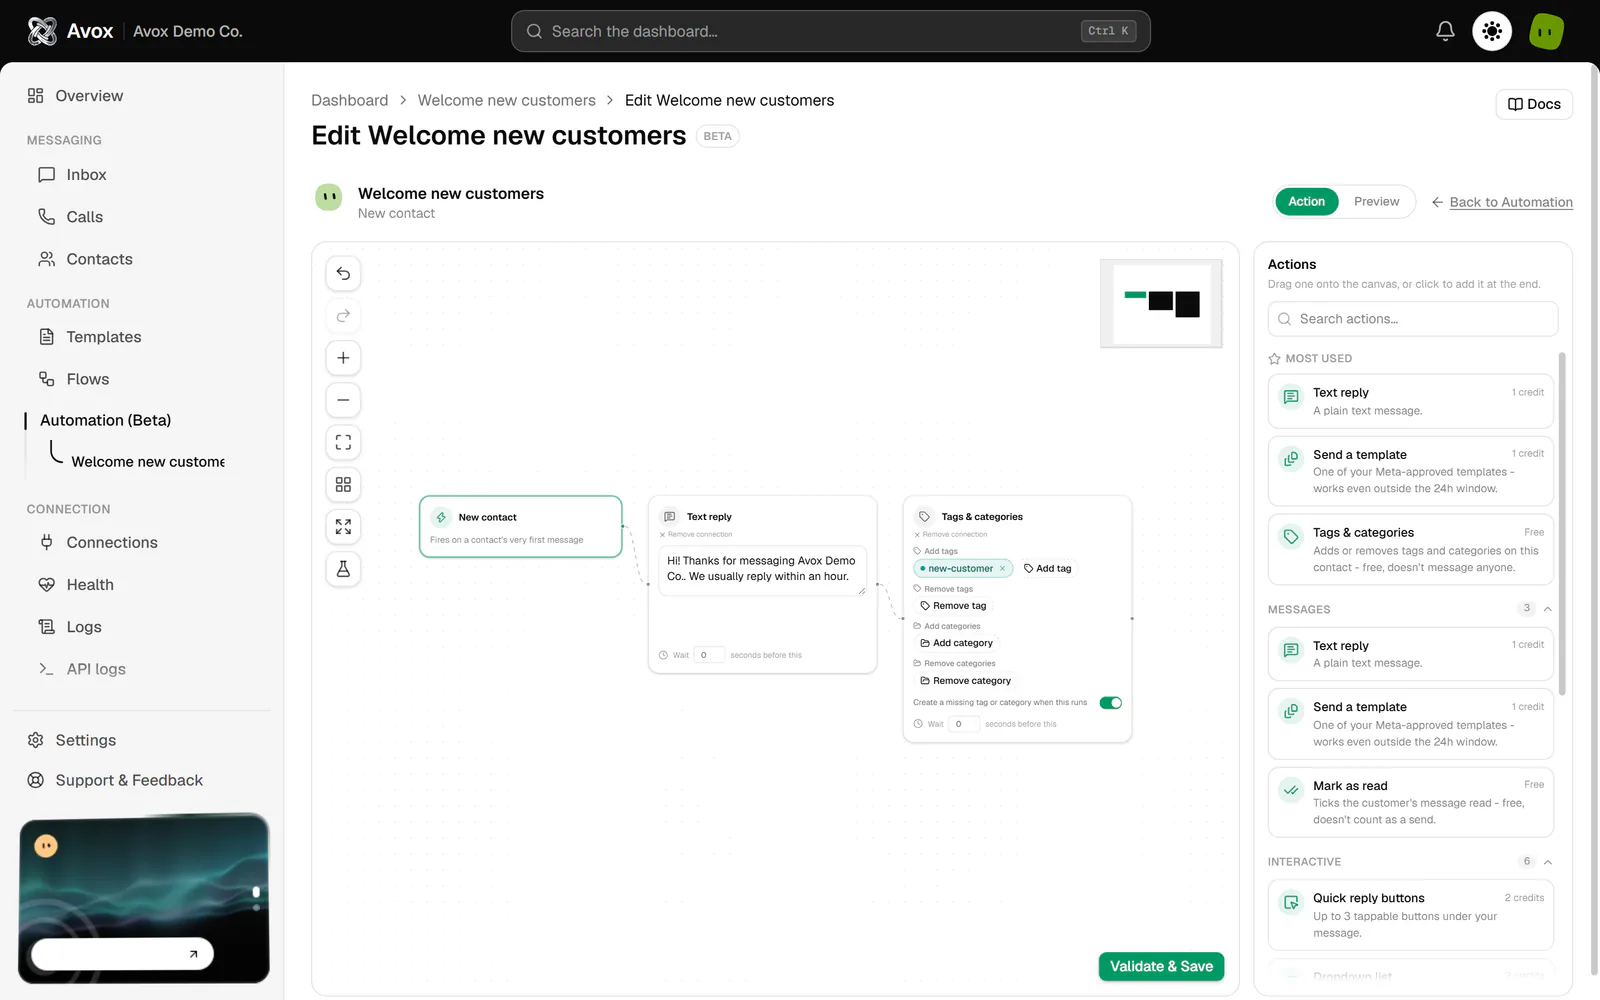
Task: Zoom in with the plus button
Action: click(x=343, y=358)
